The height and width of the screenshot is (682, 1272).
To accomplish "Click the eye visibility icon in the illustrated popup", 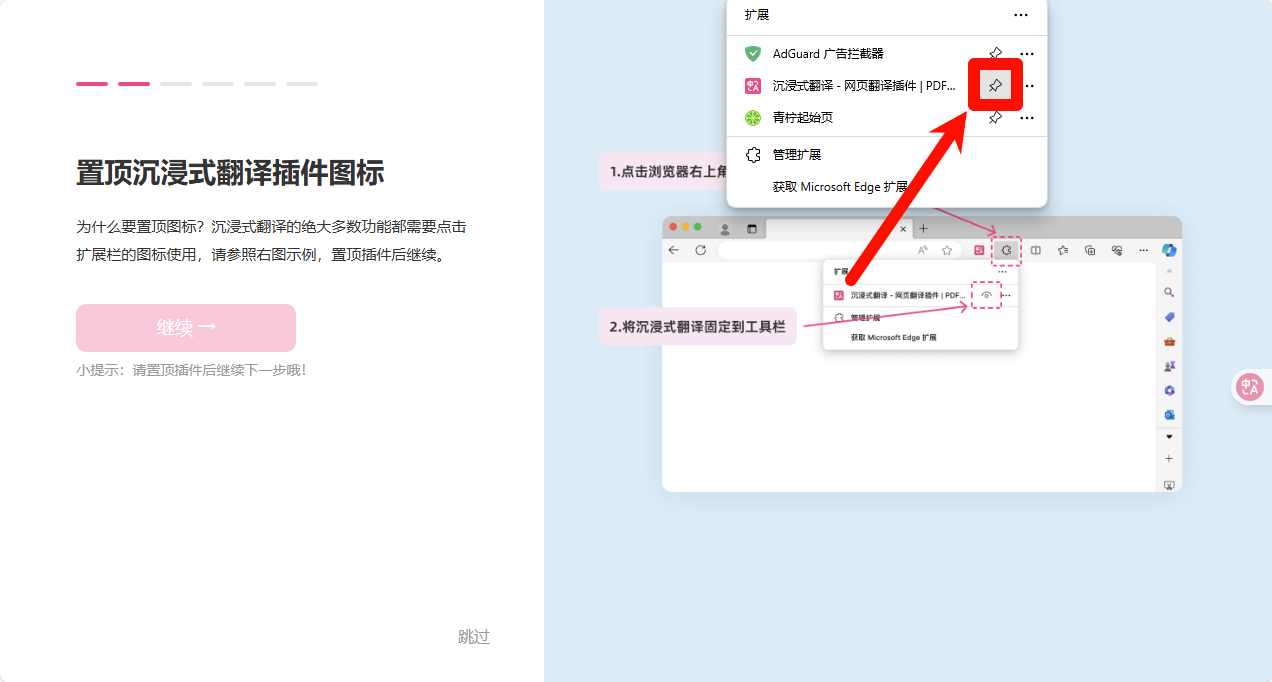I will [x=986, y=295].
